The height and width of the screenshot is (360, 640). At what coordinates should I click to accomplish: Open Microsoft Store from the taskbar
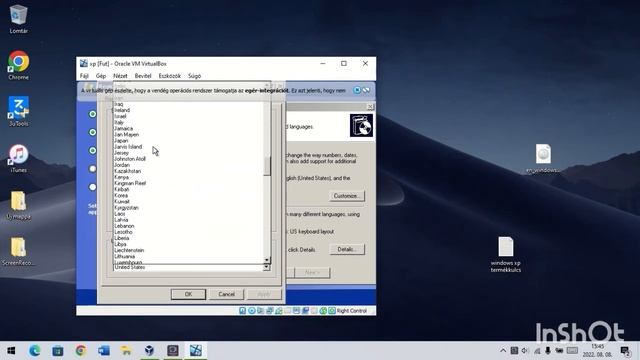(x=58, y=351)
